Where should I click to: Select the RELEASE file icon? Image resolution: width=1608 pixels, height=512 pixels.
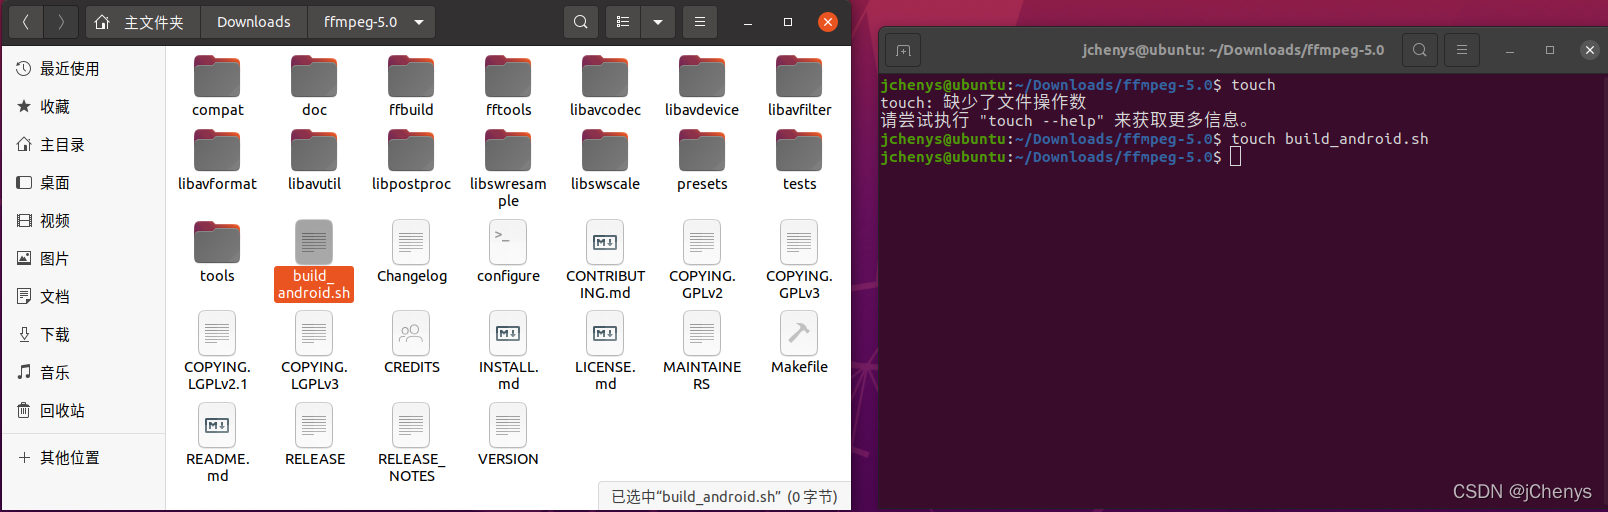[314, 425]
